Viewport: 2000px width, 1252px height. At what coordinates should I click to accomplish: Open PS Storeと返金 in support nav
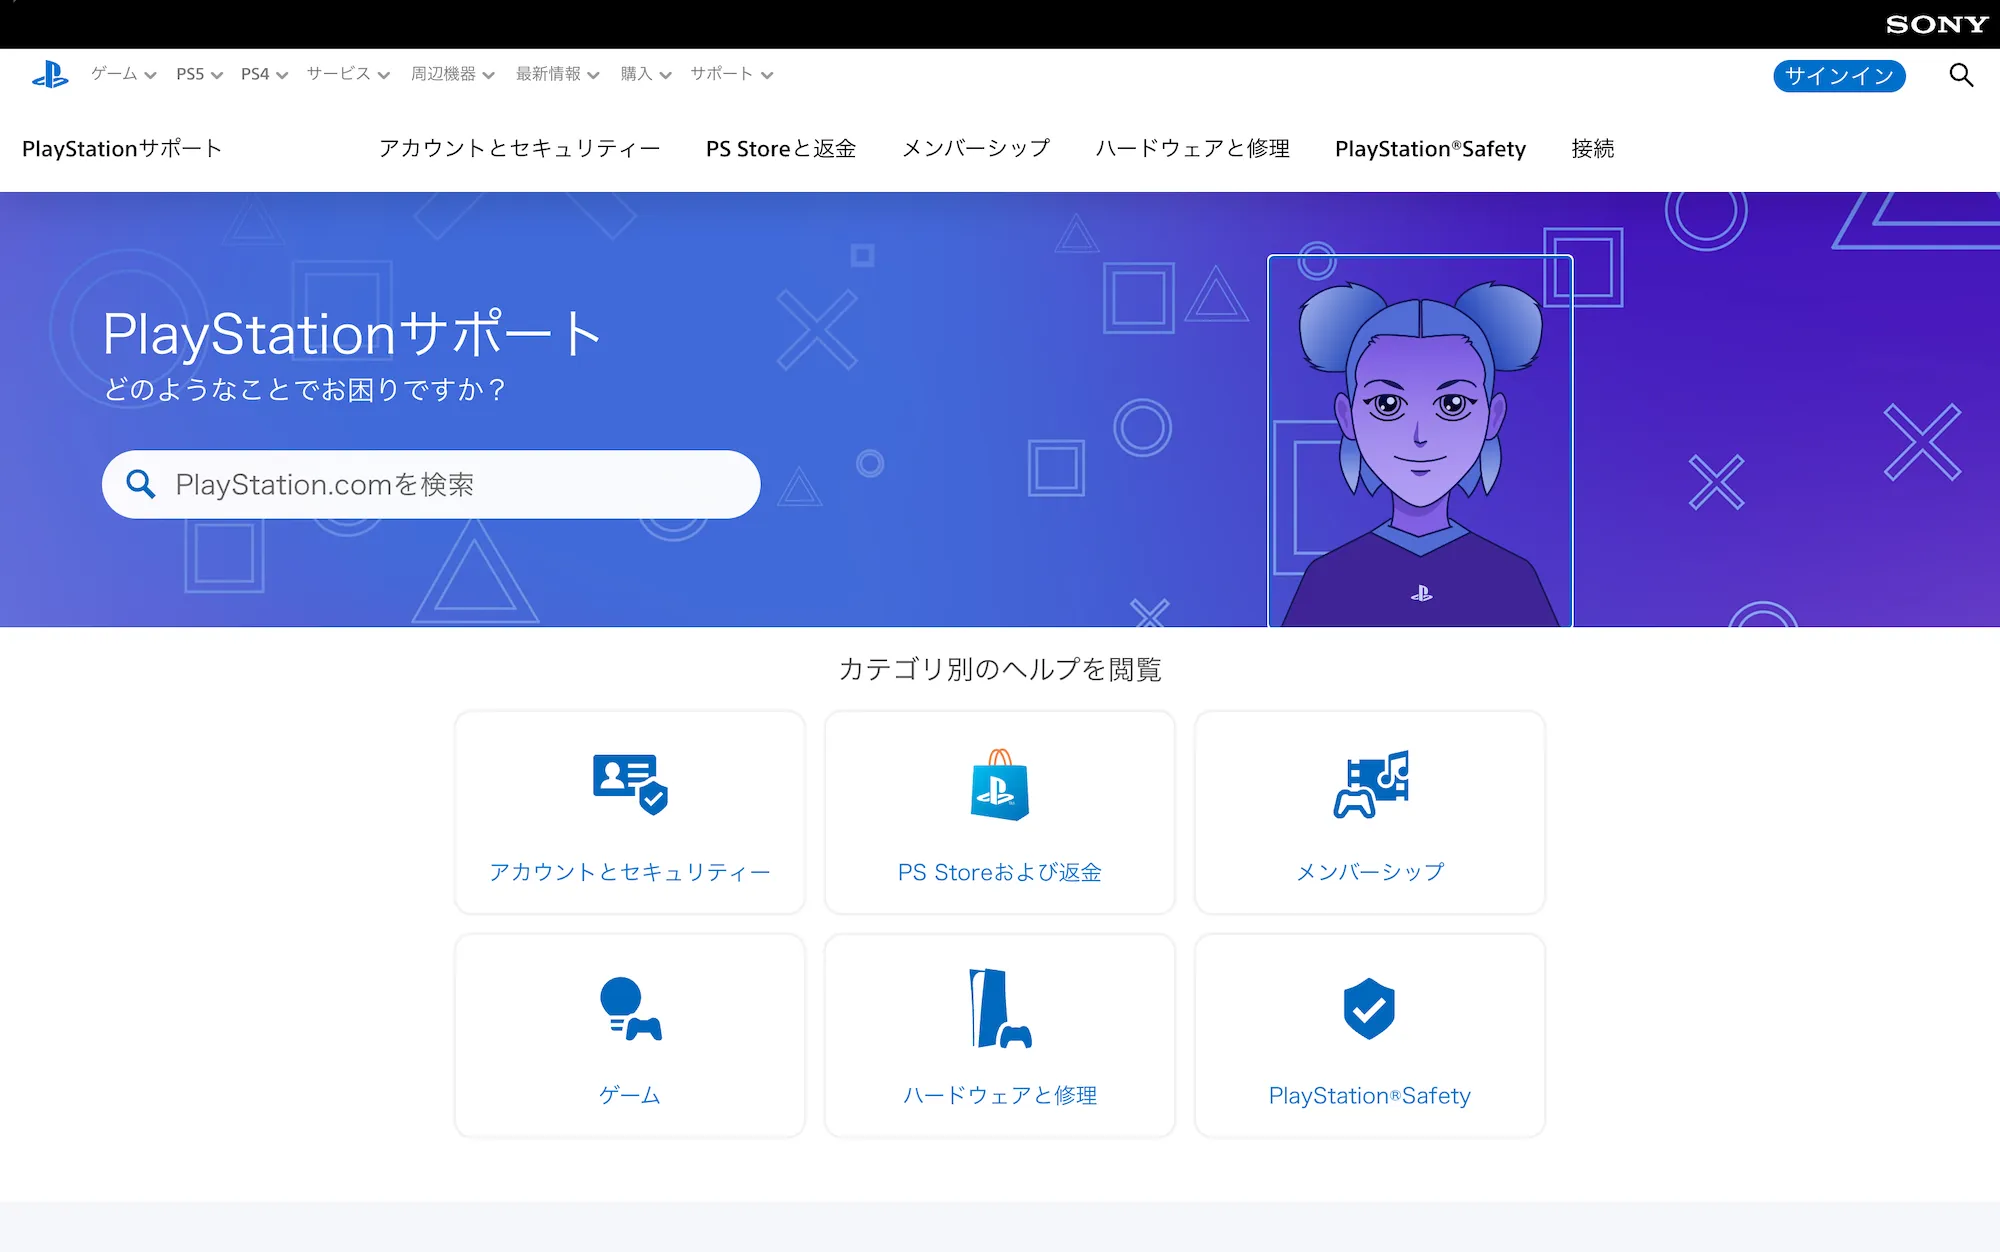click(x=781, y=149)
